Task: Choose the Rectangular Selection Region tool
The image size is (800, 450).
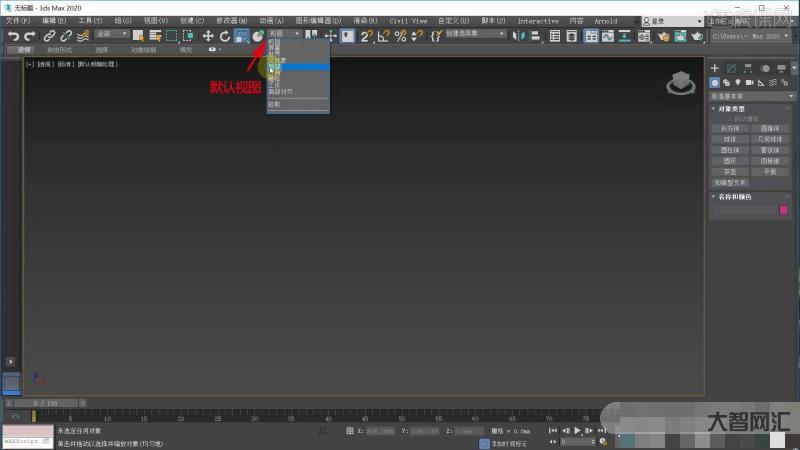Action: (x=172, y=36)
